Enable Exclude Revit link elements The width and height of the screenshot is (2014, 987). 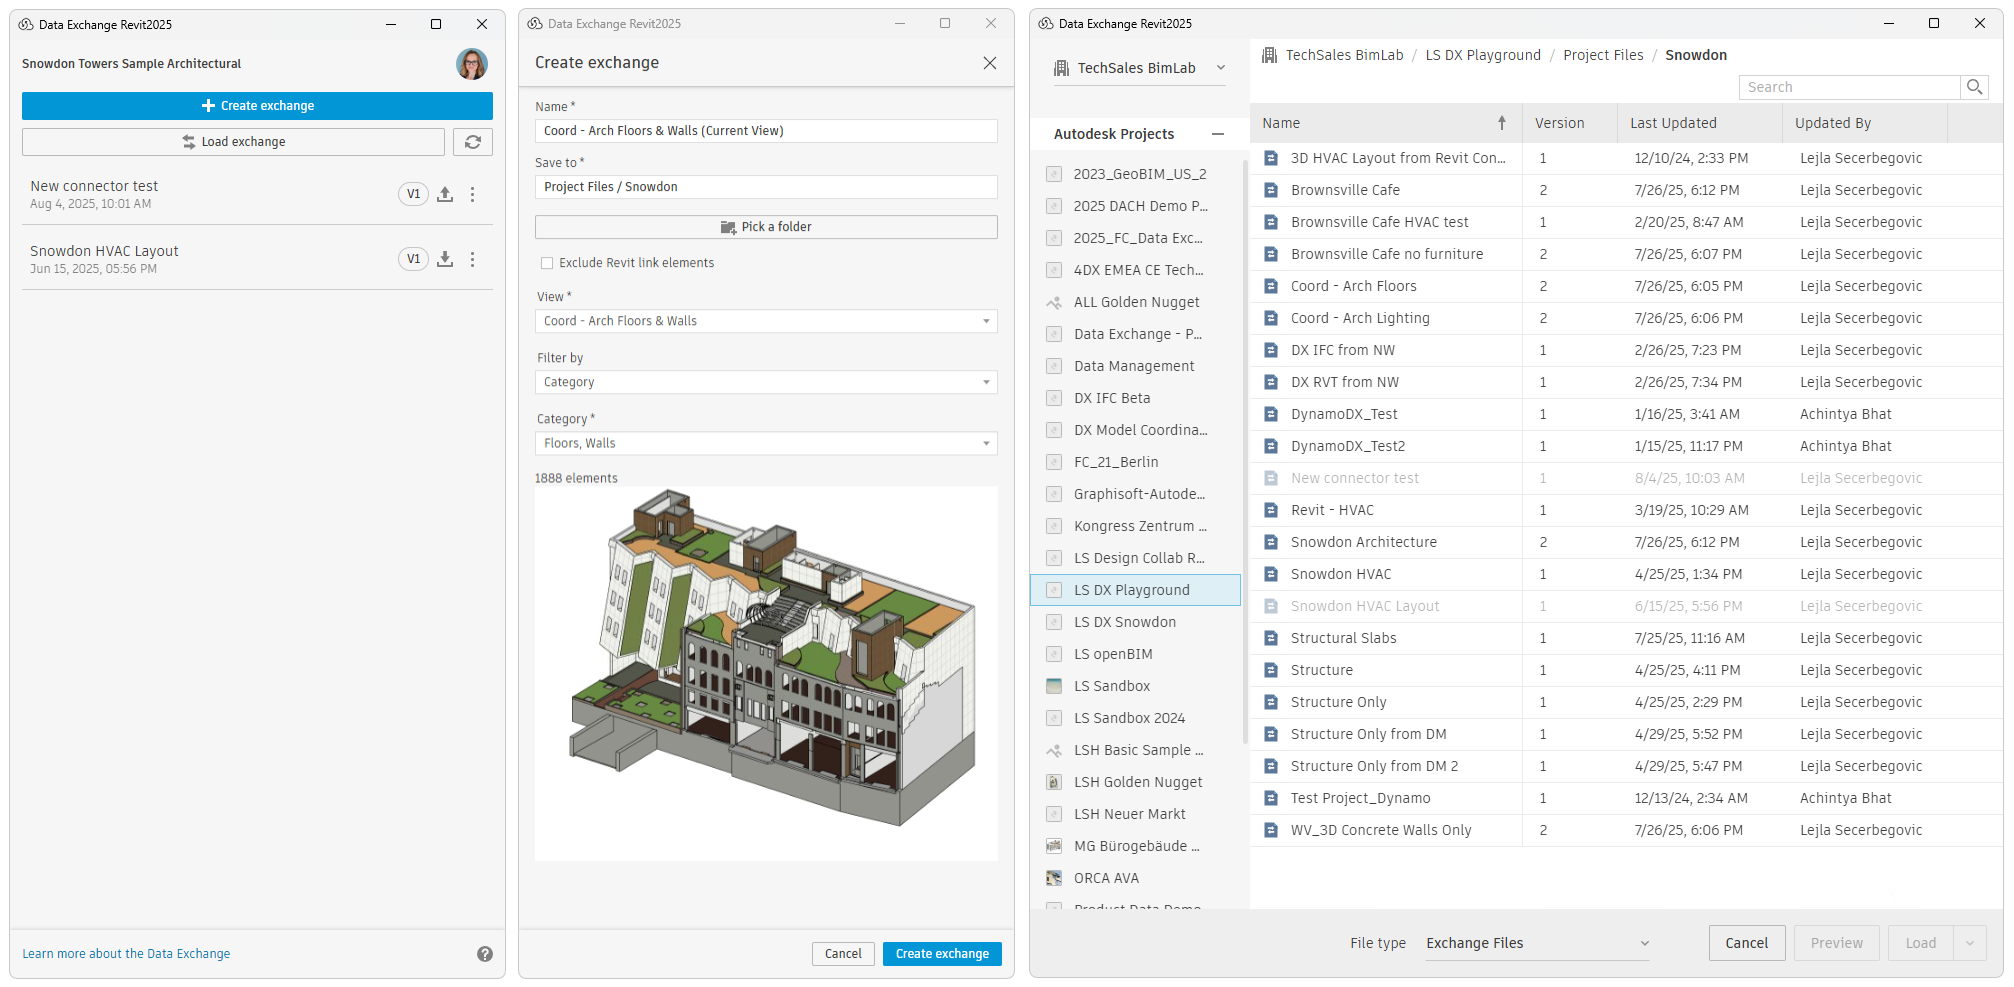pos(547,262)
